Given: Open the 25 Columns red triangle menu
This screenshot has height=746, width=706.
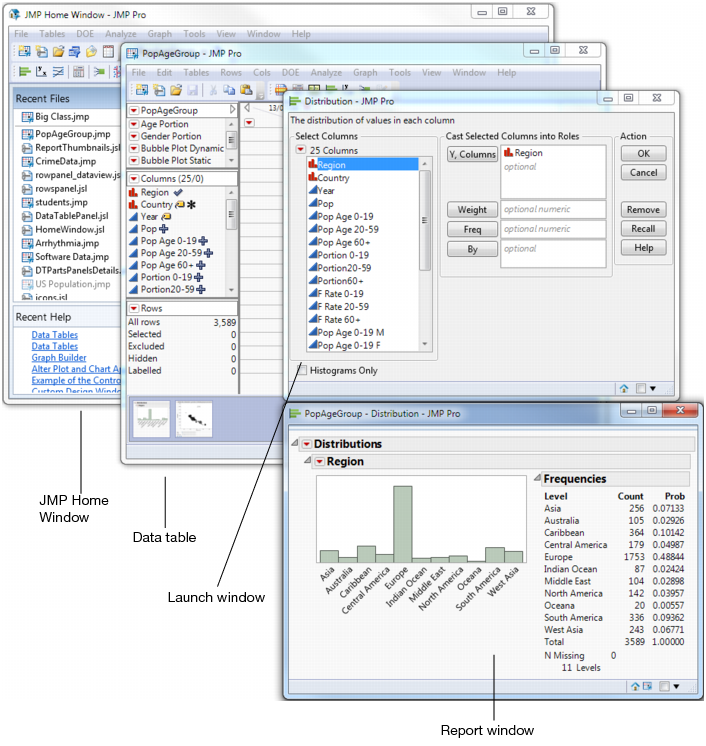Looking at the screenshot, I should pyautogui.click(x=301, y=150).
